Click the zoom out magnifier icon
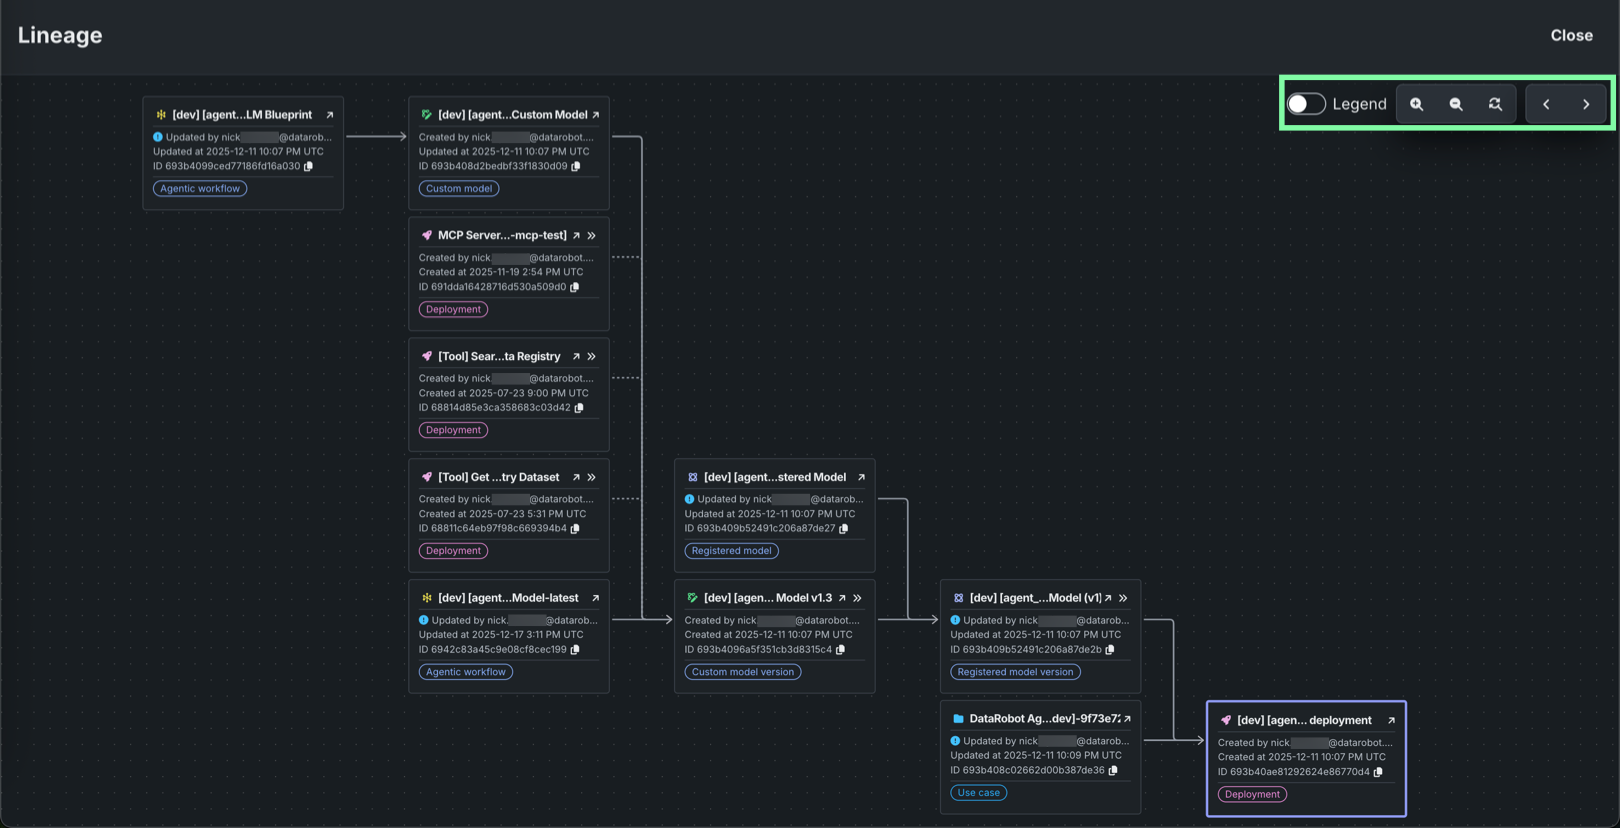 click(1456, 104)
